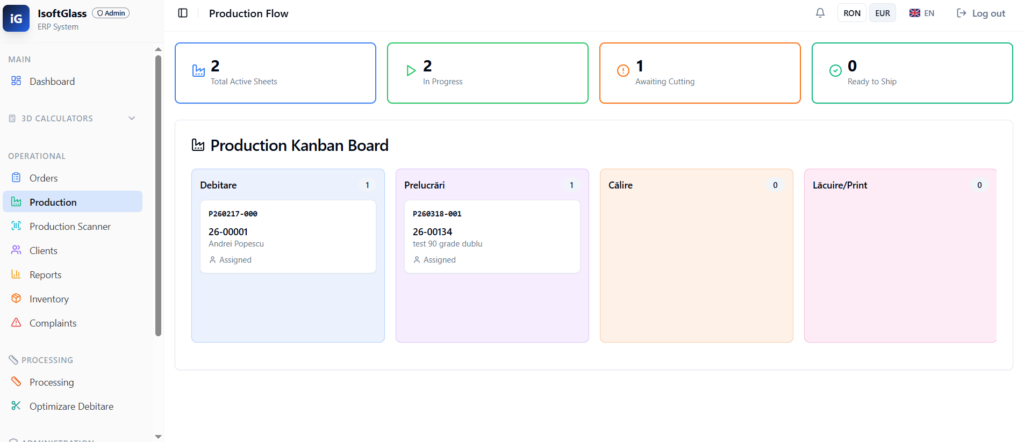Toggle the sidebar panel icon
Screen dimensions: 1024x442
tap(182, 13)
